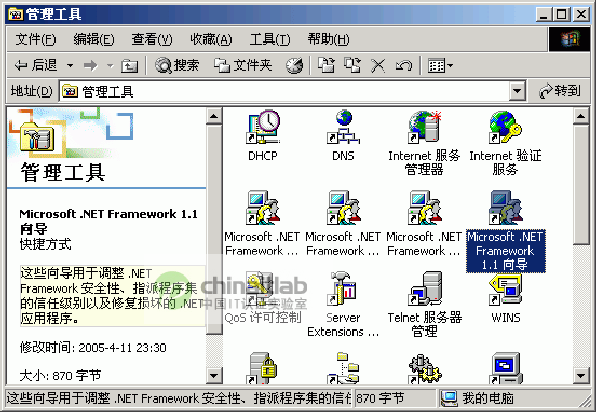Select the DNS shortcut icon

click(344, 127)
